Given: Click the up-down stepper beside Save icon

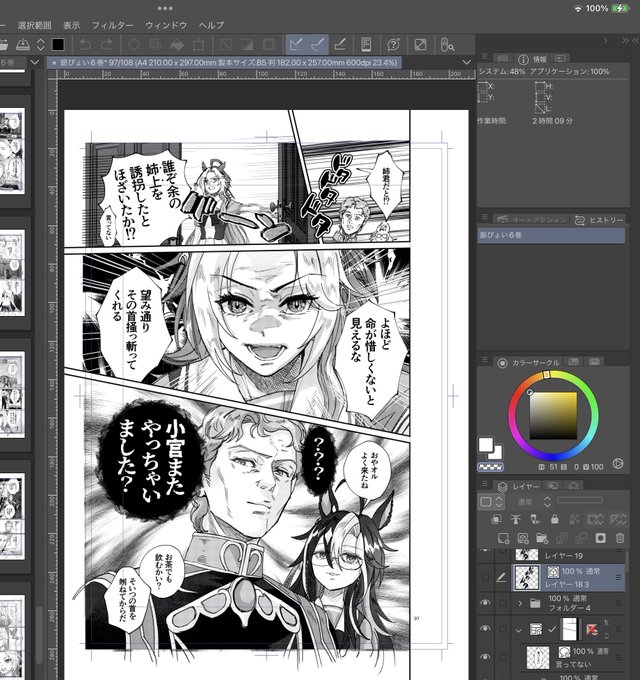Looking at the screenshot, I should pos(40,44).
